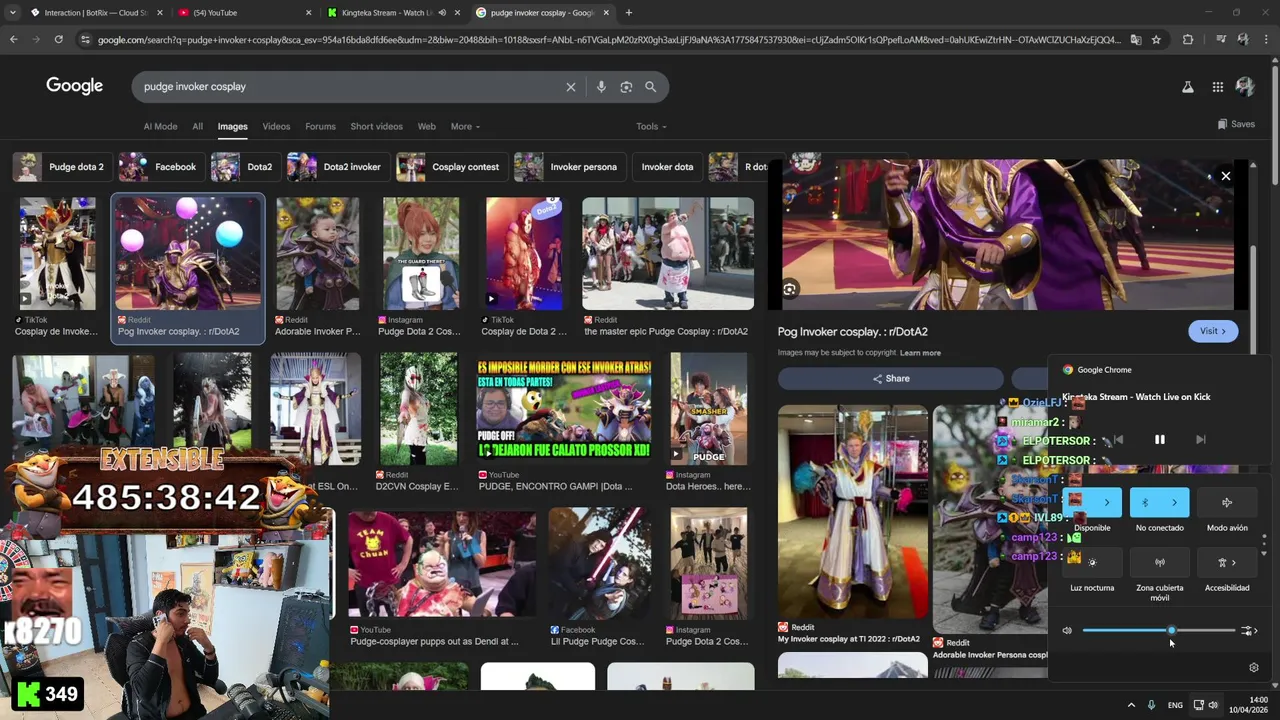This screenshot has height=720, width=1280.
Task: Open Chrome extensions puzzle icon
Action: (1188, 40)
